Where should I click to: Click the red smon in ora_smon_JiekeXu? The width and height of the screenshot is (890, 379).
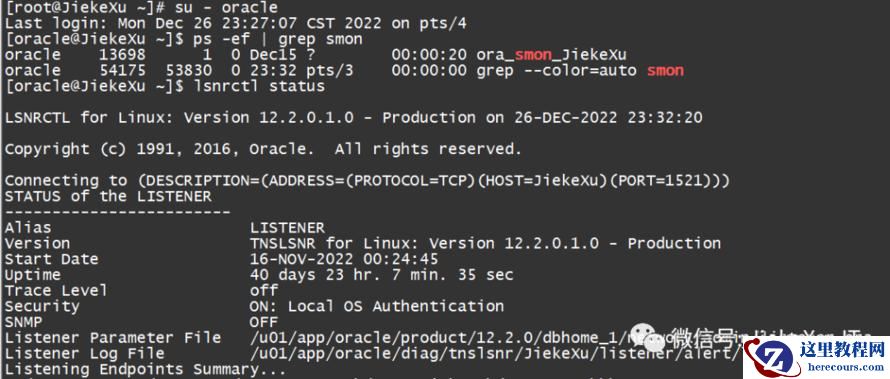pos(533,54)
